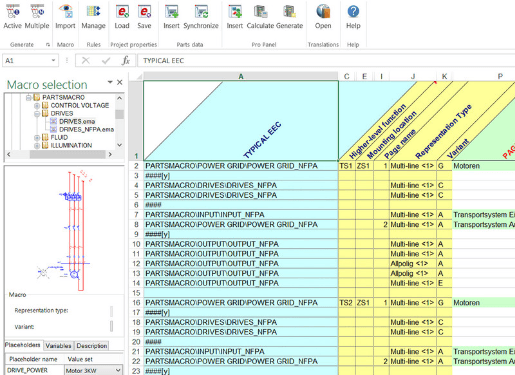Load project properties

tap(122, 17)
